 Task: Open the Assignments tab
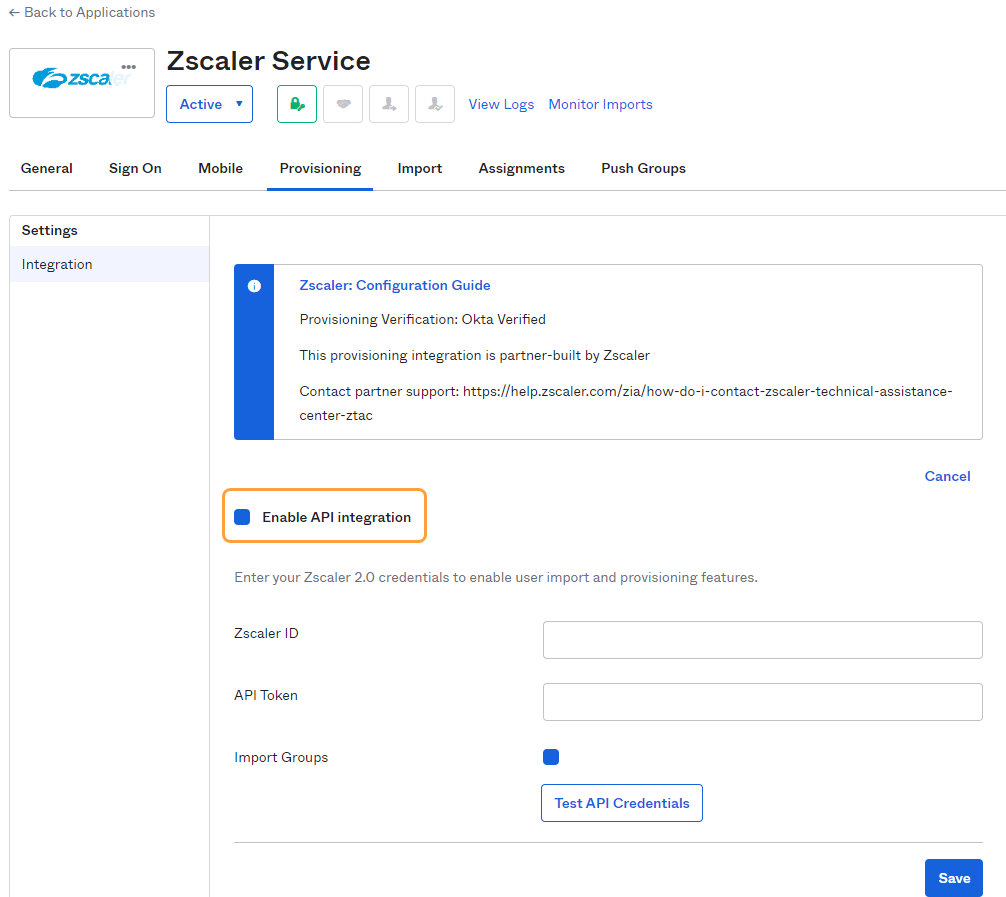click(521, 168)
